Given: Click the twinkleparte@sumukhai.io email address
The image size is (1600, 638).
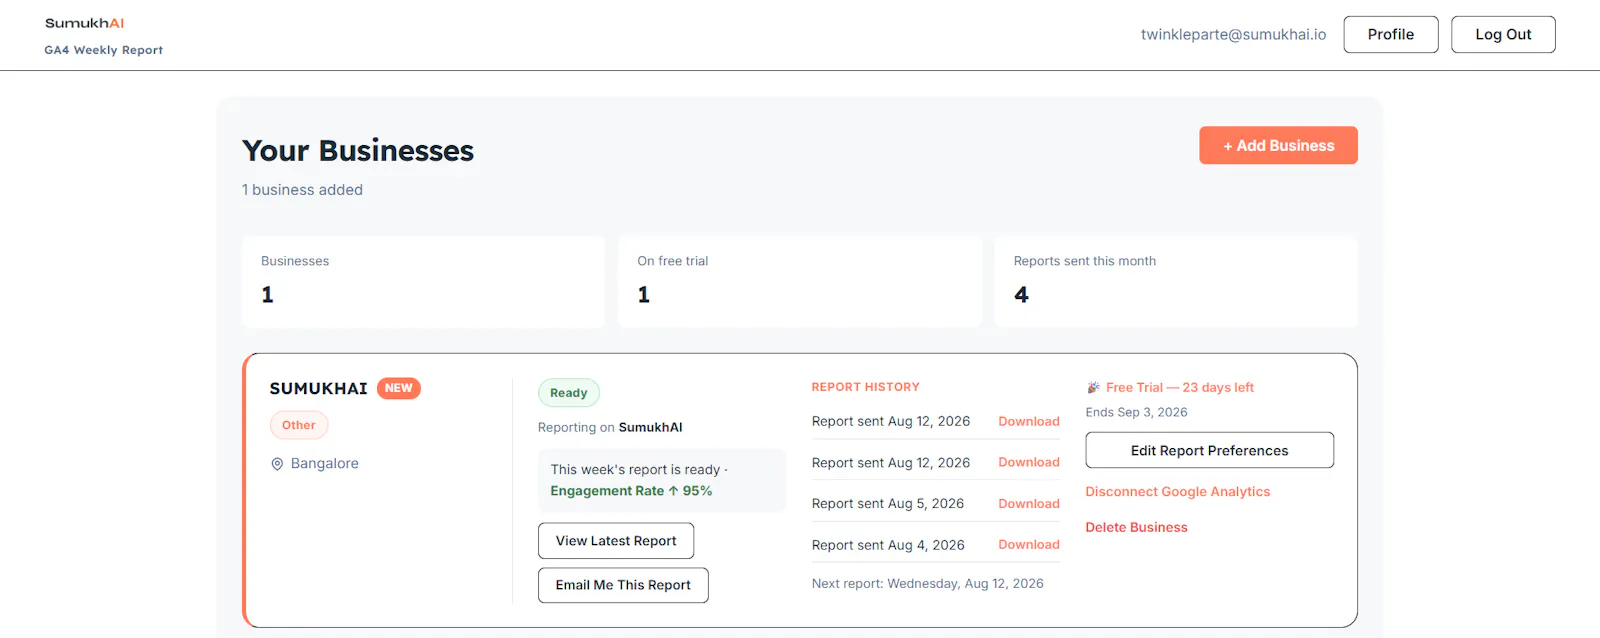Looking at the screenshot, I should 1233,34.
